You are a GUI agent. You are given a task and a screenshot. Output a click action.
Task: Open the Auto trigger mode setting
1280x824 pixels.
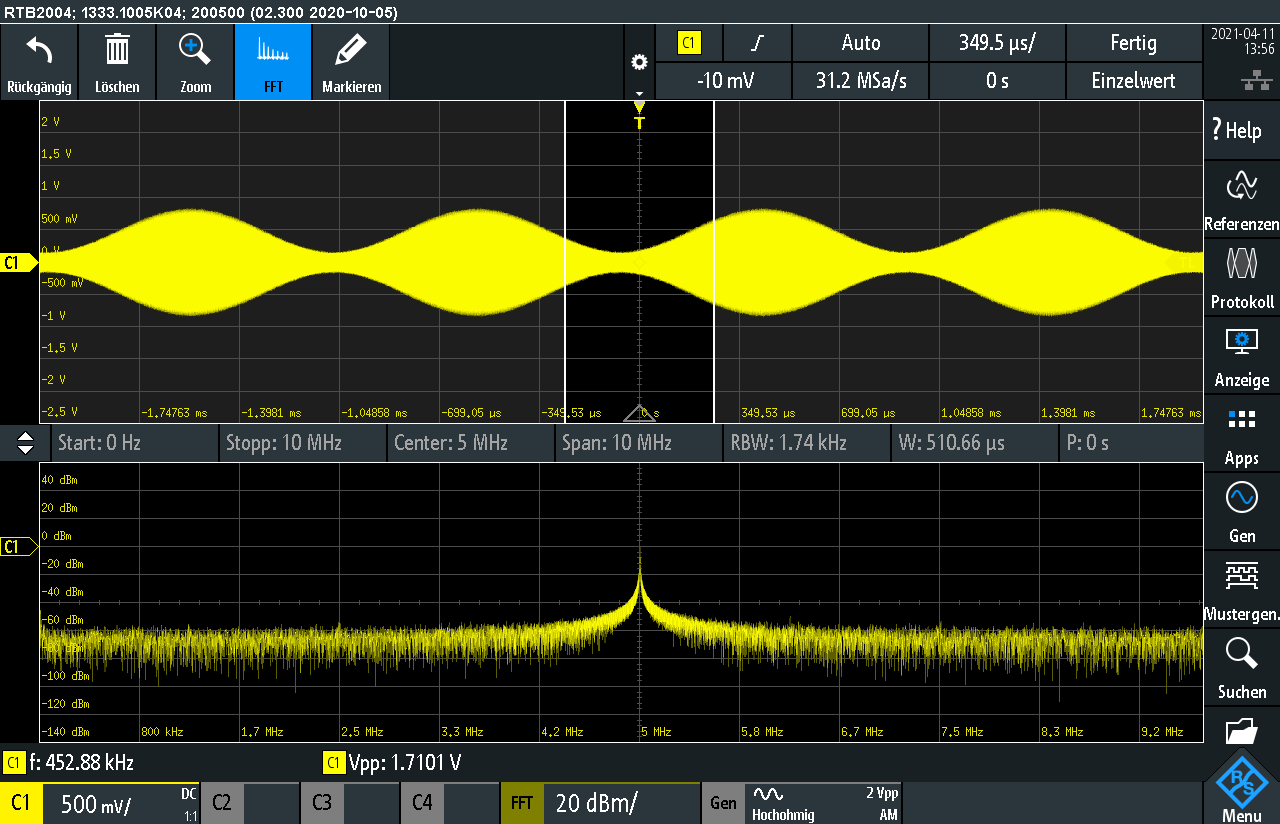860,43
